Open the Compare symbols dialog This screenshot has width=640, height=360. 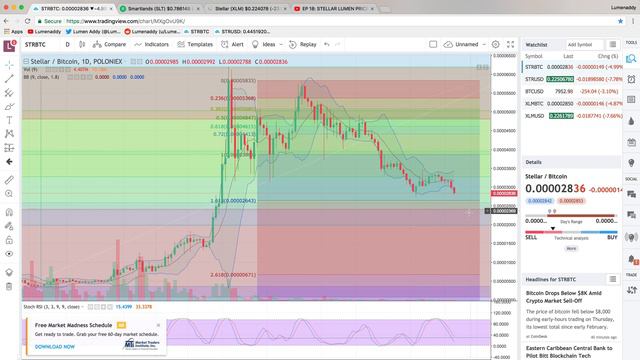pos(109,44)
